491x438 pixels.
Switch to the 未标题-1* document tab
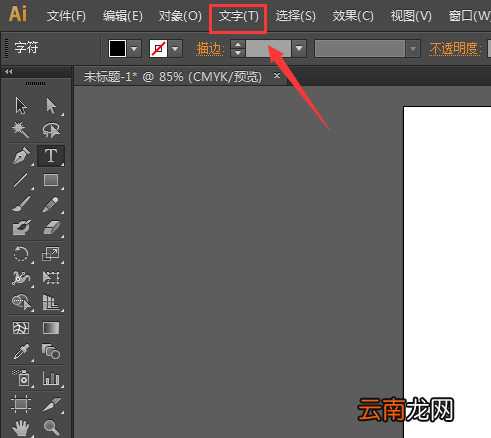(173, 77)
